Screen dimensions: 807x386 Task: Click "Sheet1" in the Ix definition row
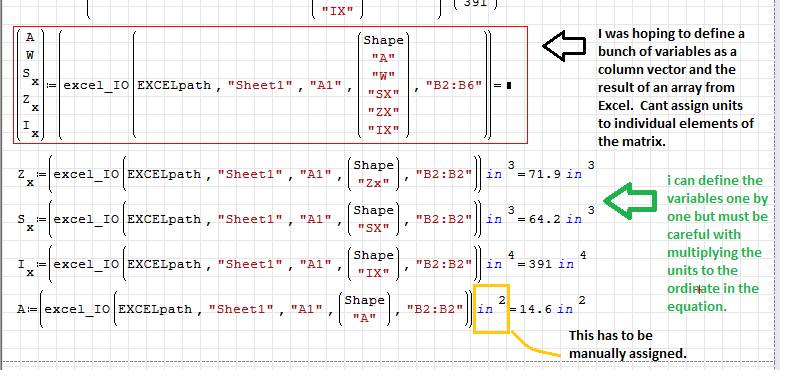click(x=250, y=264)
